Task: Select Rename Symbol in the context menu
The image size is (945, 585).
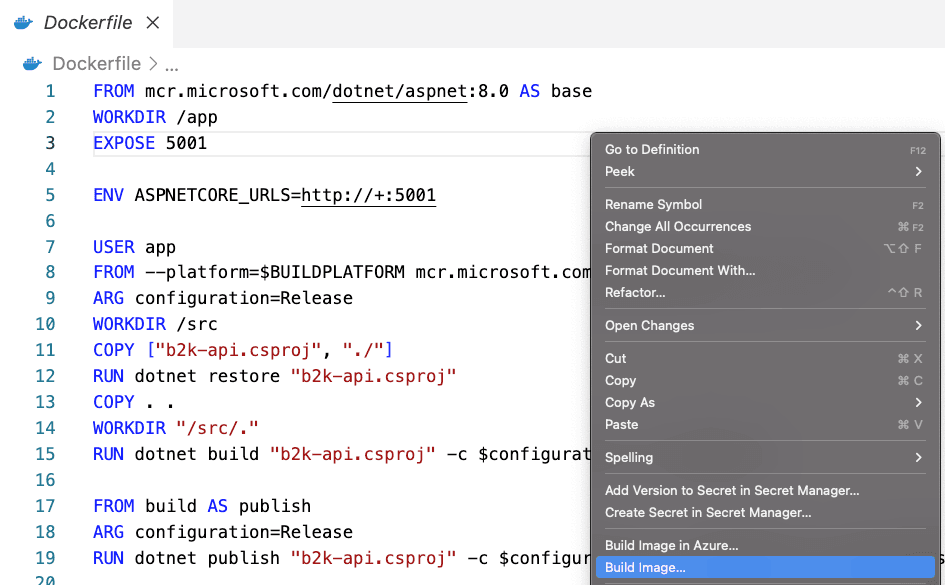Action: click(x=765, y=204)
